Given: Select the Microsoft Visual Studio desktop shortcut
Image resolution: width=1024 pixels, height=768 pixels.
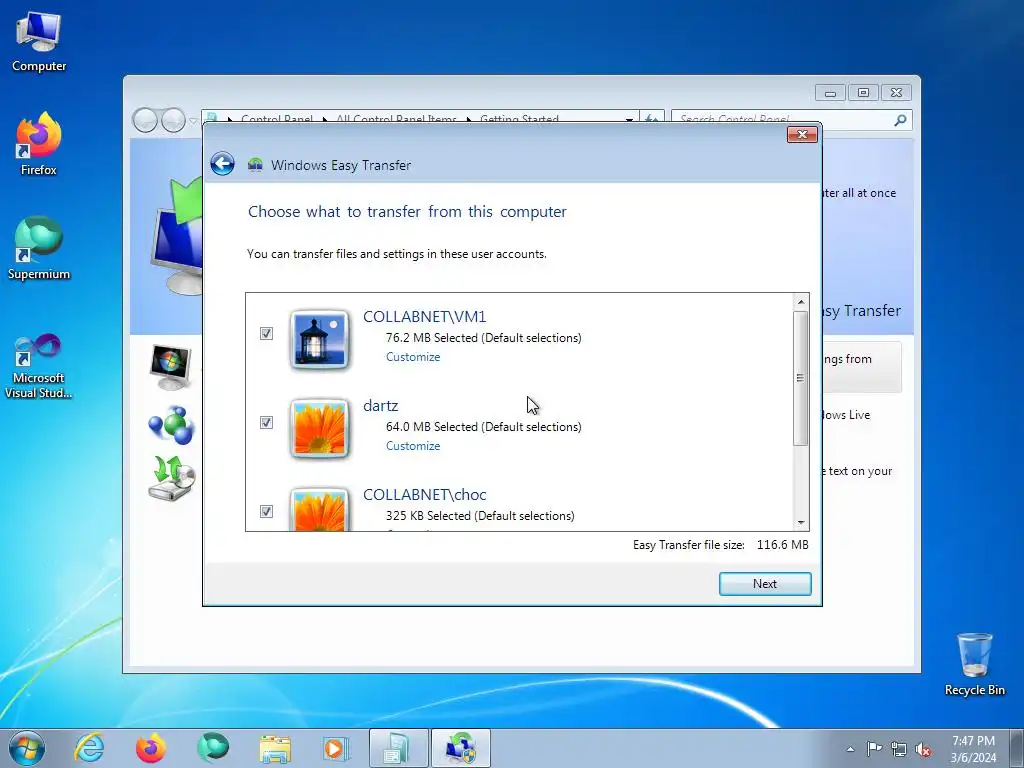Looking at the screenshot, I should tap(39, 366).
